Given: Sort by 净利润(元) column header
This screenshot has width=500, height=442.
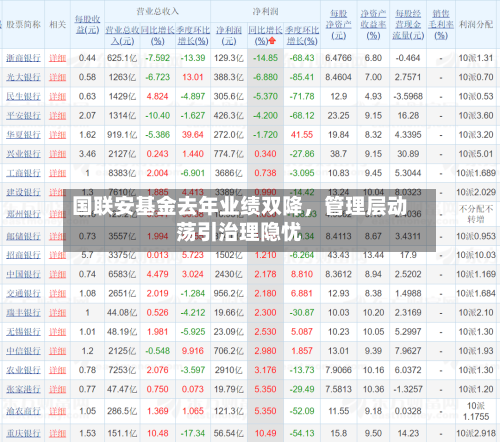Looking at the screenshot, I should point(229,36).
